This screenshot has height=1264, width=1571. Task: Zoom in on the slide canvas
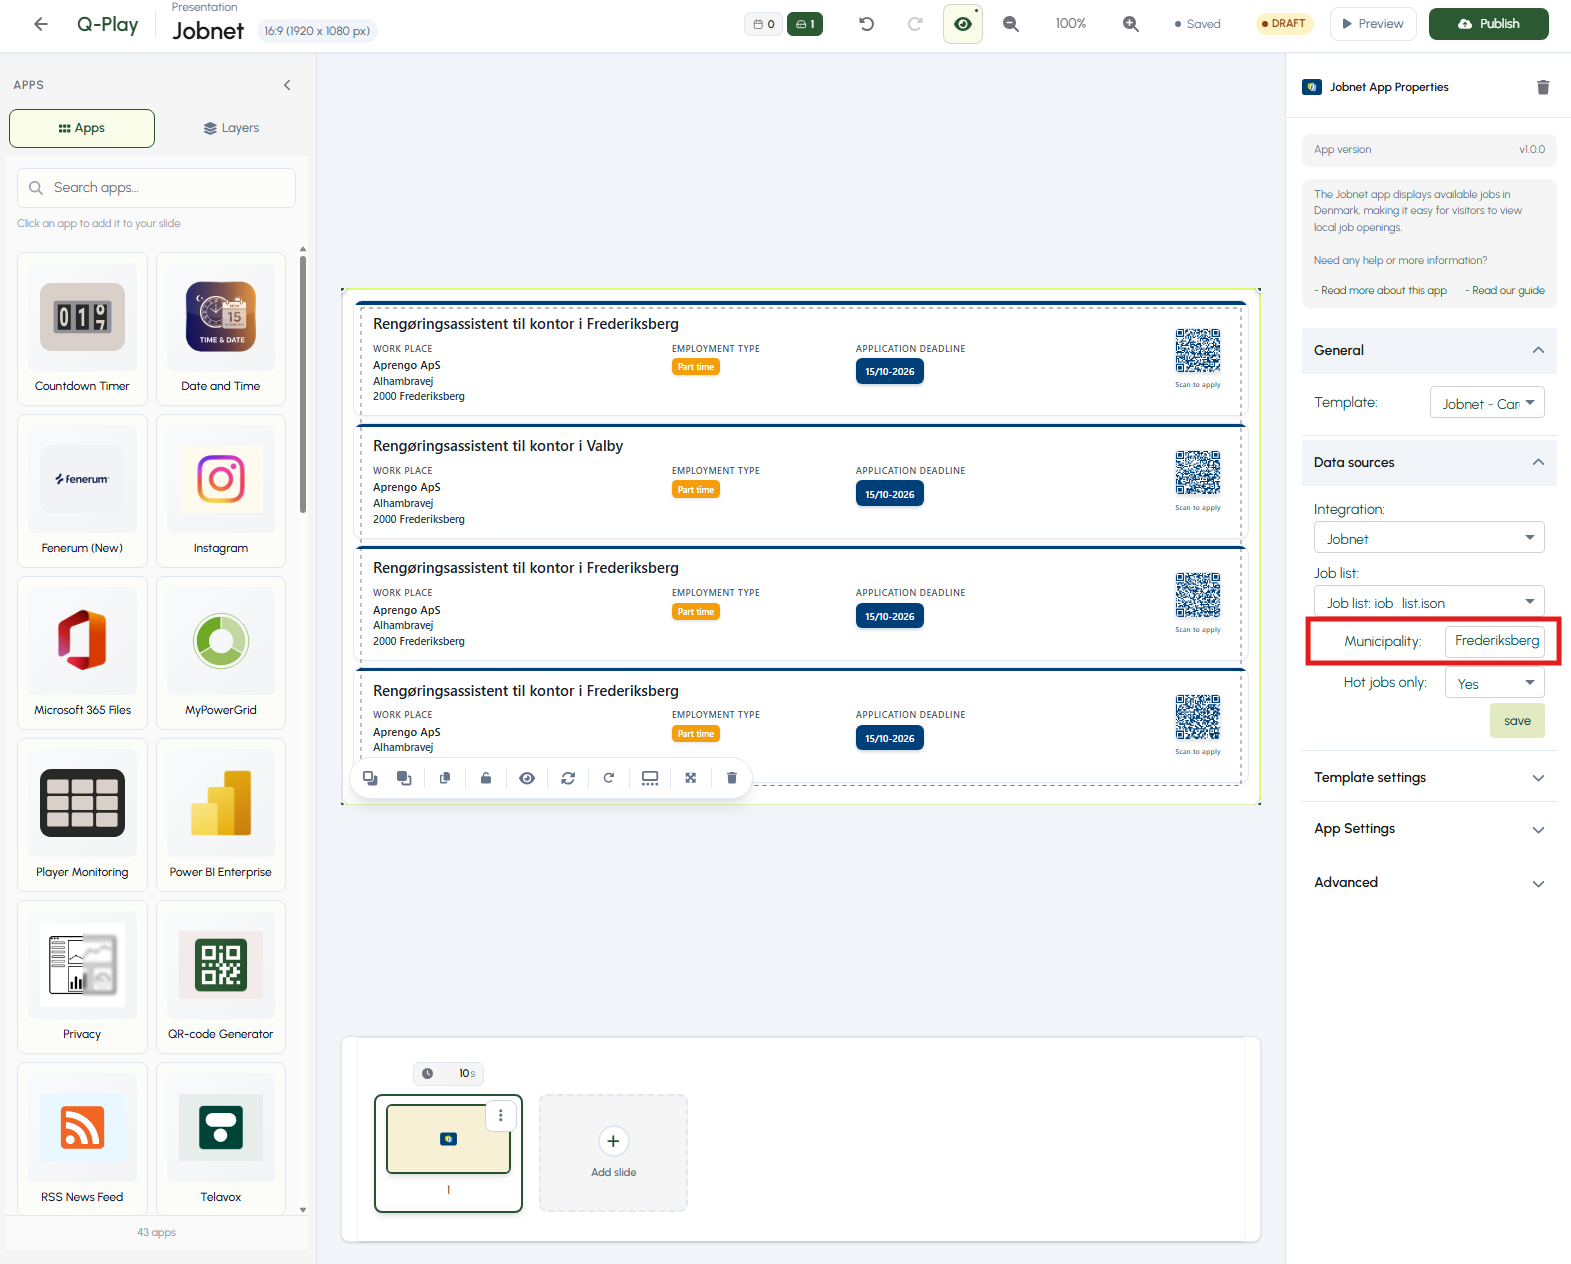pyautogui.click(x=1130, y=24)
